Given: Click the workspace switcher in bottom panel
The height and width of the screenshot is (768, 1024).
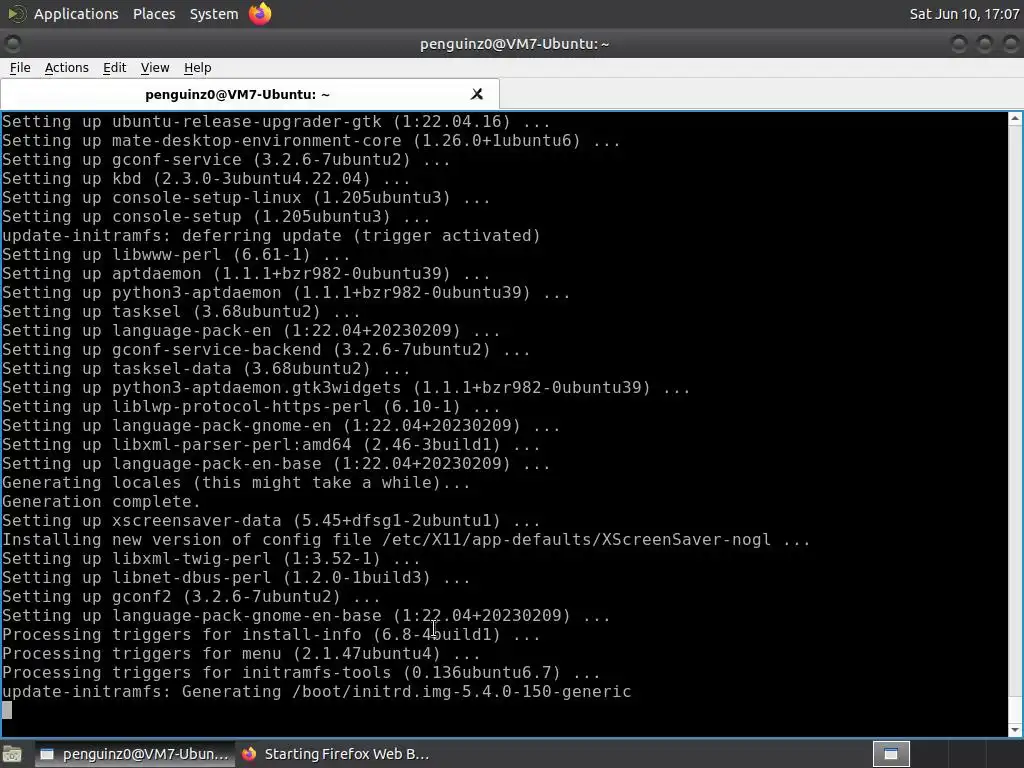Looking at the screenshot, I should coord(891,754).
